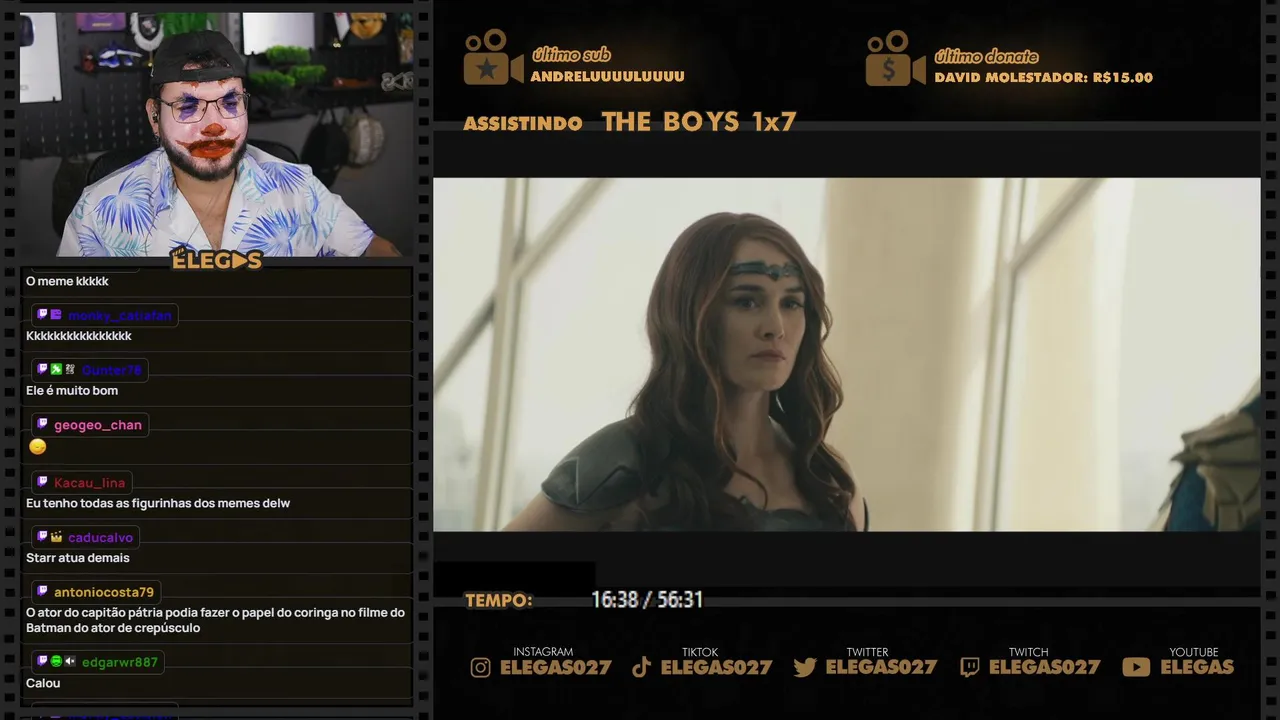Viewport: 1280px width, 720px height.
Task: Click Twitch badge beside geogeo_chan
Action: [42, 424]
